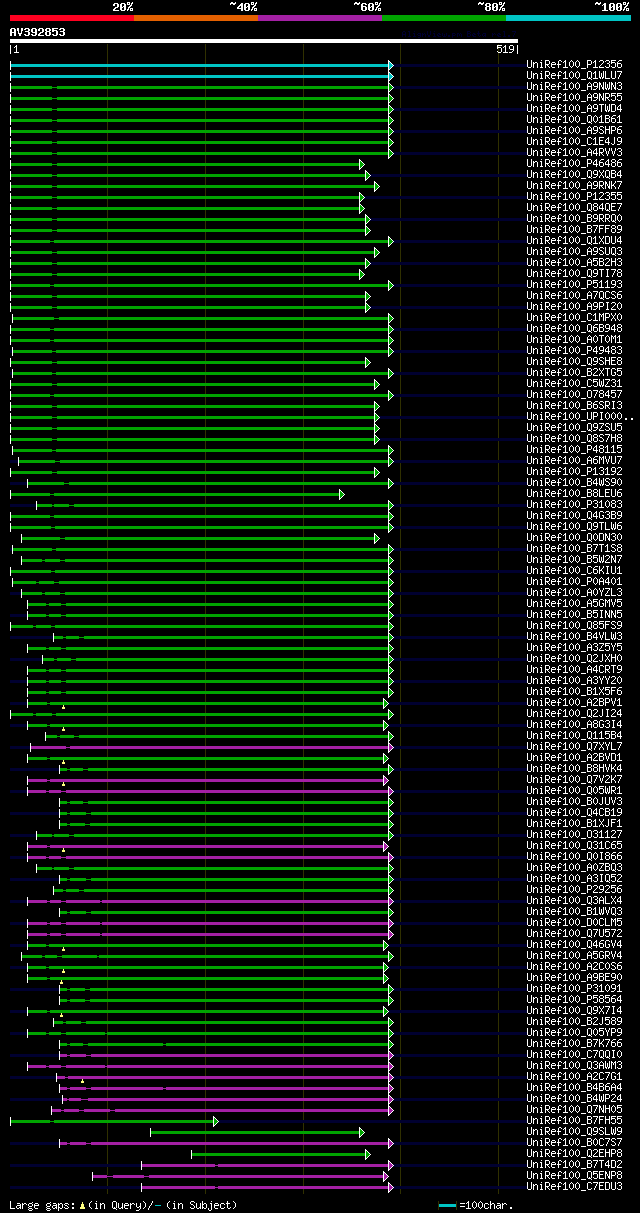
Task: Click the green ~80% identity legend segment
Action: (444, 17)
